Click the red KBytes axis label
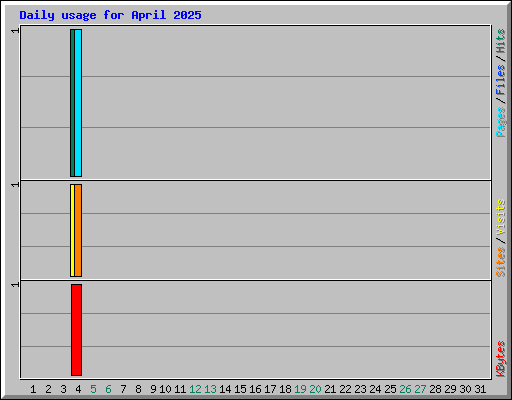Image resolution: width=512 pixels, height=400 pixels. (500, 359)
